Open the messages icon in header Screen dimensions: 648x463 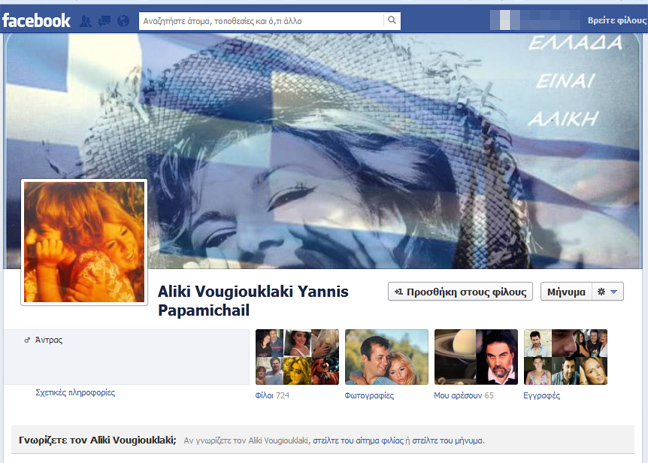tap(104, 20)
